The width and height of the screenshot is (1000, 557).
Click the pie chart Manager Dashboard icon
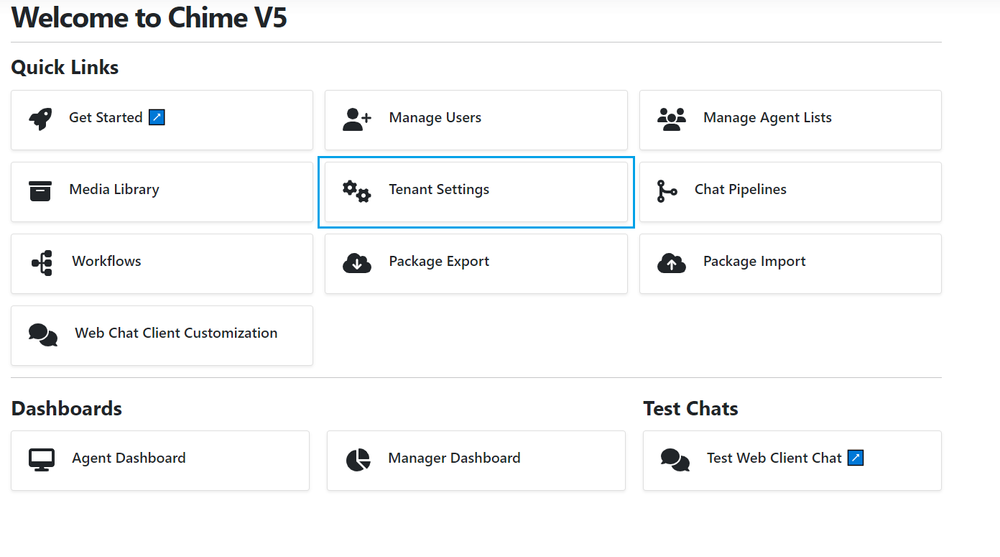[x=358, y=460]
